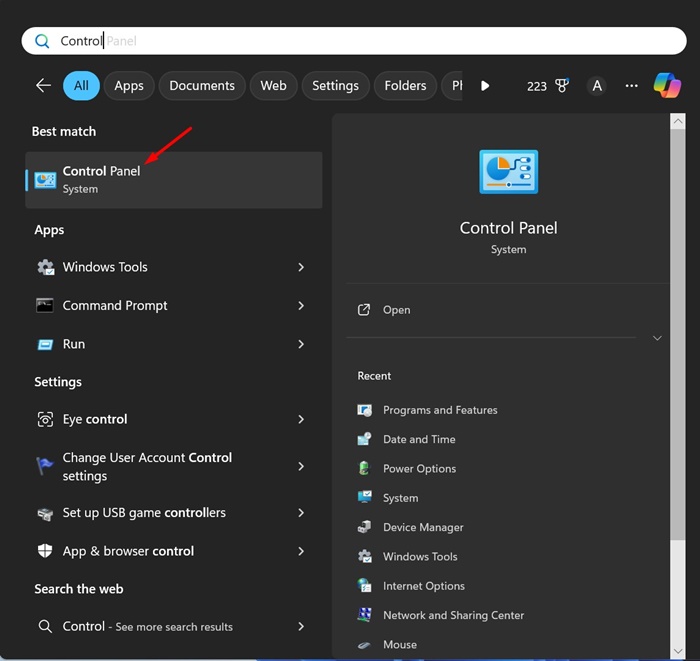Click the Eye control icon
This screenshot has height=661, width=700.
45,419
